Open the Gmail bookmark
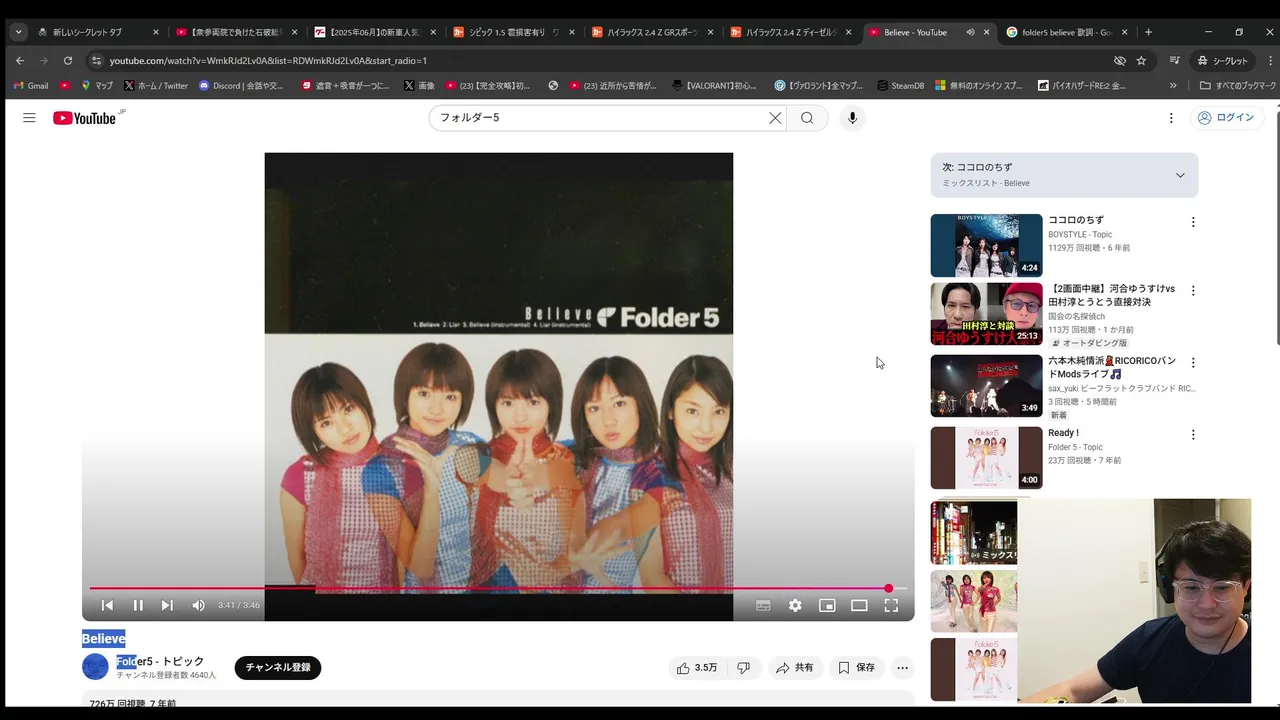This screenshot has width=1280, height=720. click(x=30, y=86)
